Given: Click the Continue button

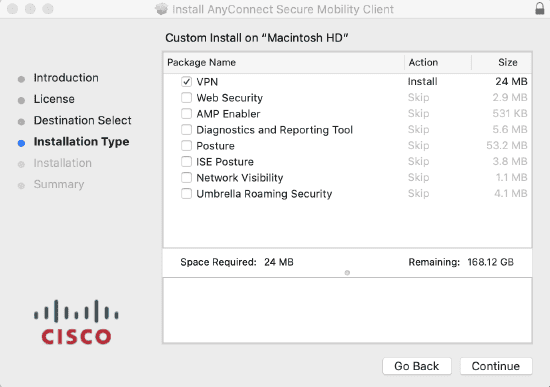Looking at the screenshot, I should [x=496, y=366].
